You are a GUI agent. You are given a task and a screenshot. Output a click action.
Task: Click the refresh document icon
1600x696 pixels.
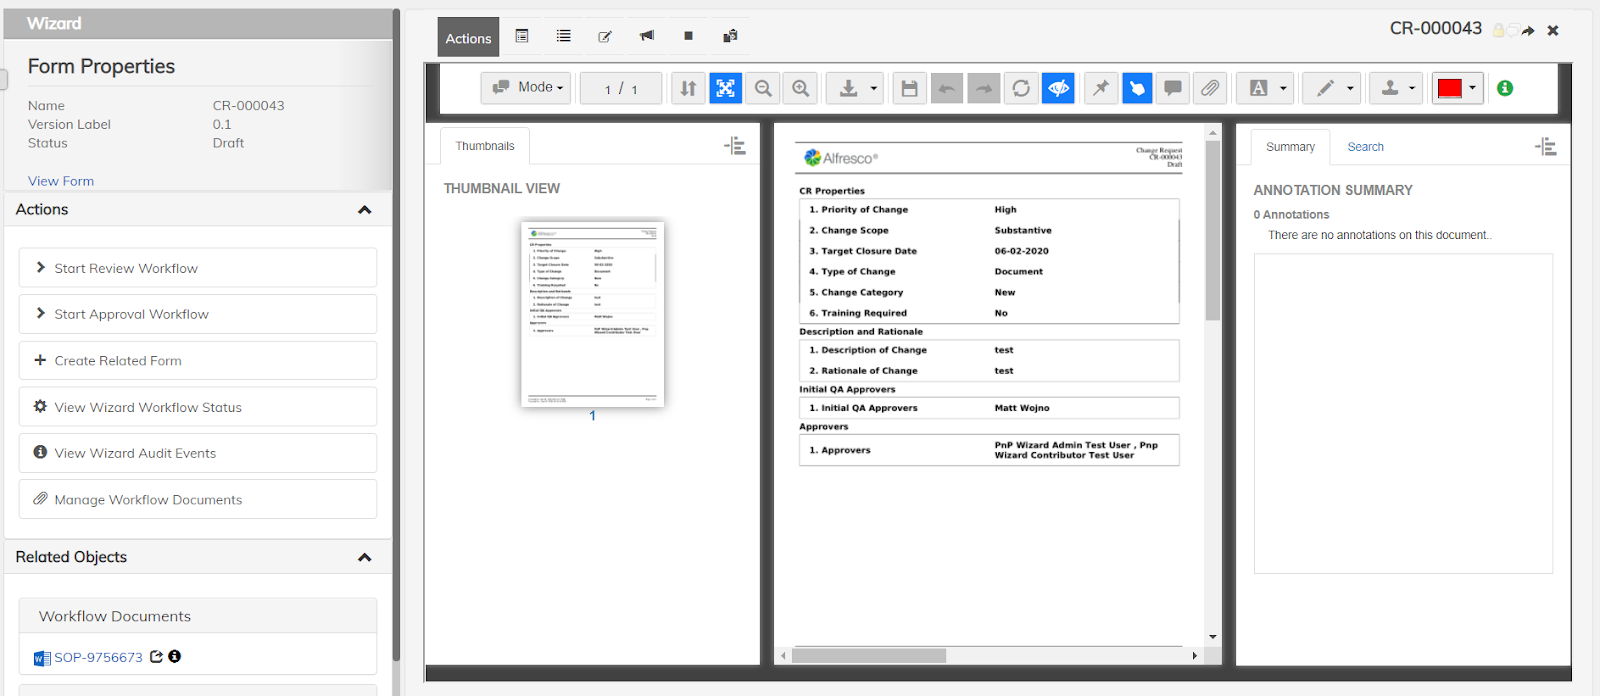[x=1021, y=88]
